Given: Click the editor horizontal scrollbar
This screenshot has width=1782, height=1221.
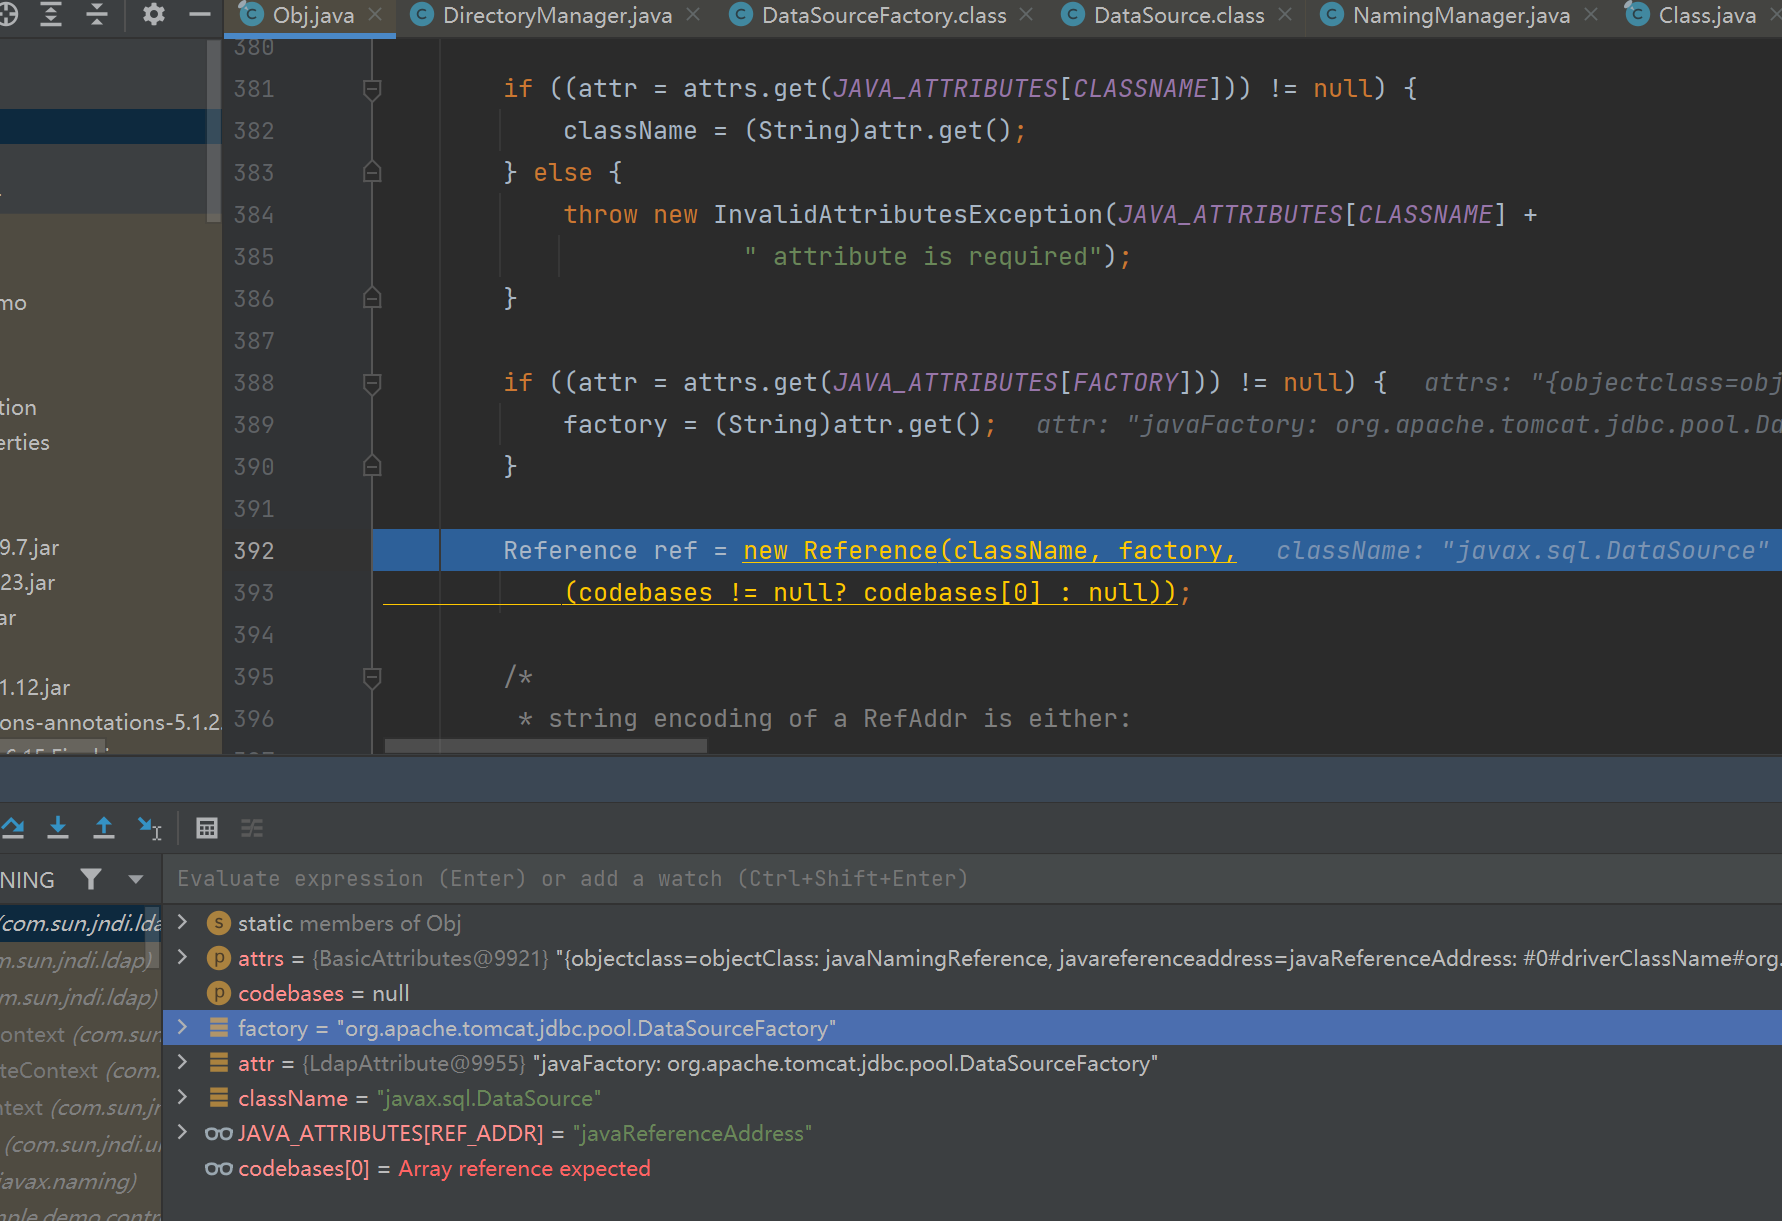Looking at the screenshot, I should 546,746.
